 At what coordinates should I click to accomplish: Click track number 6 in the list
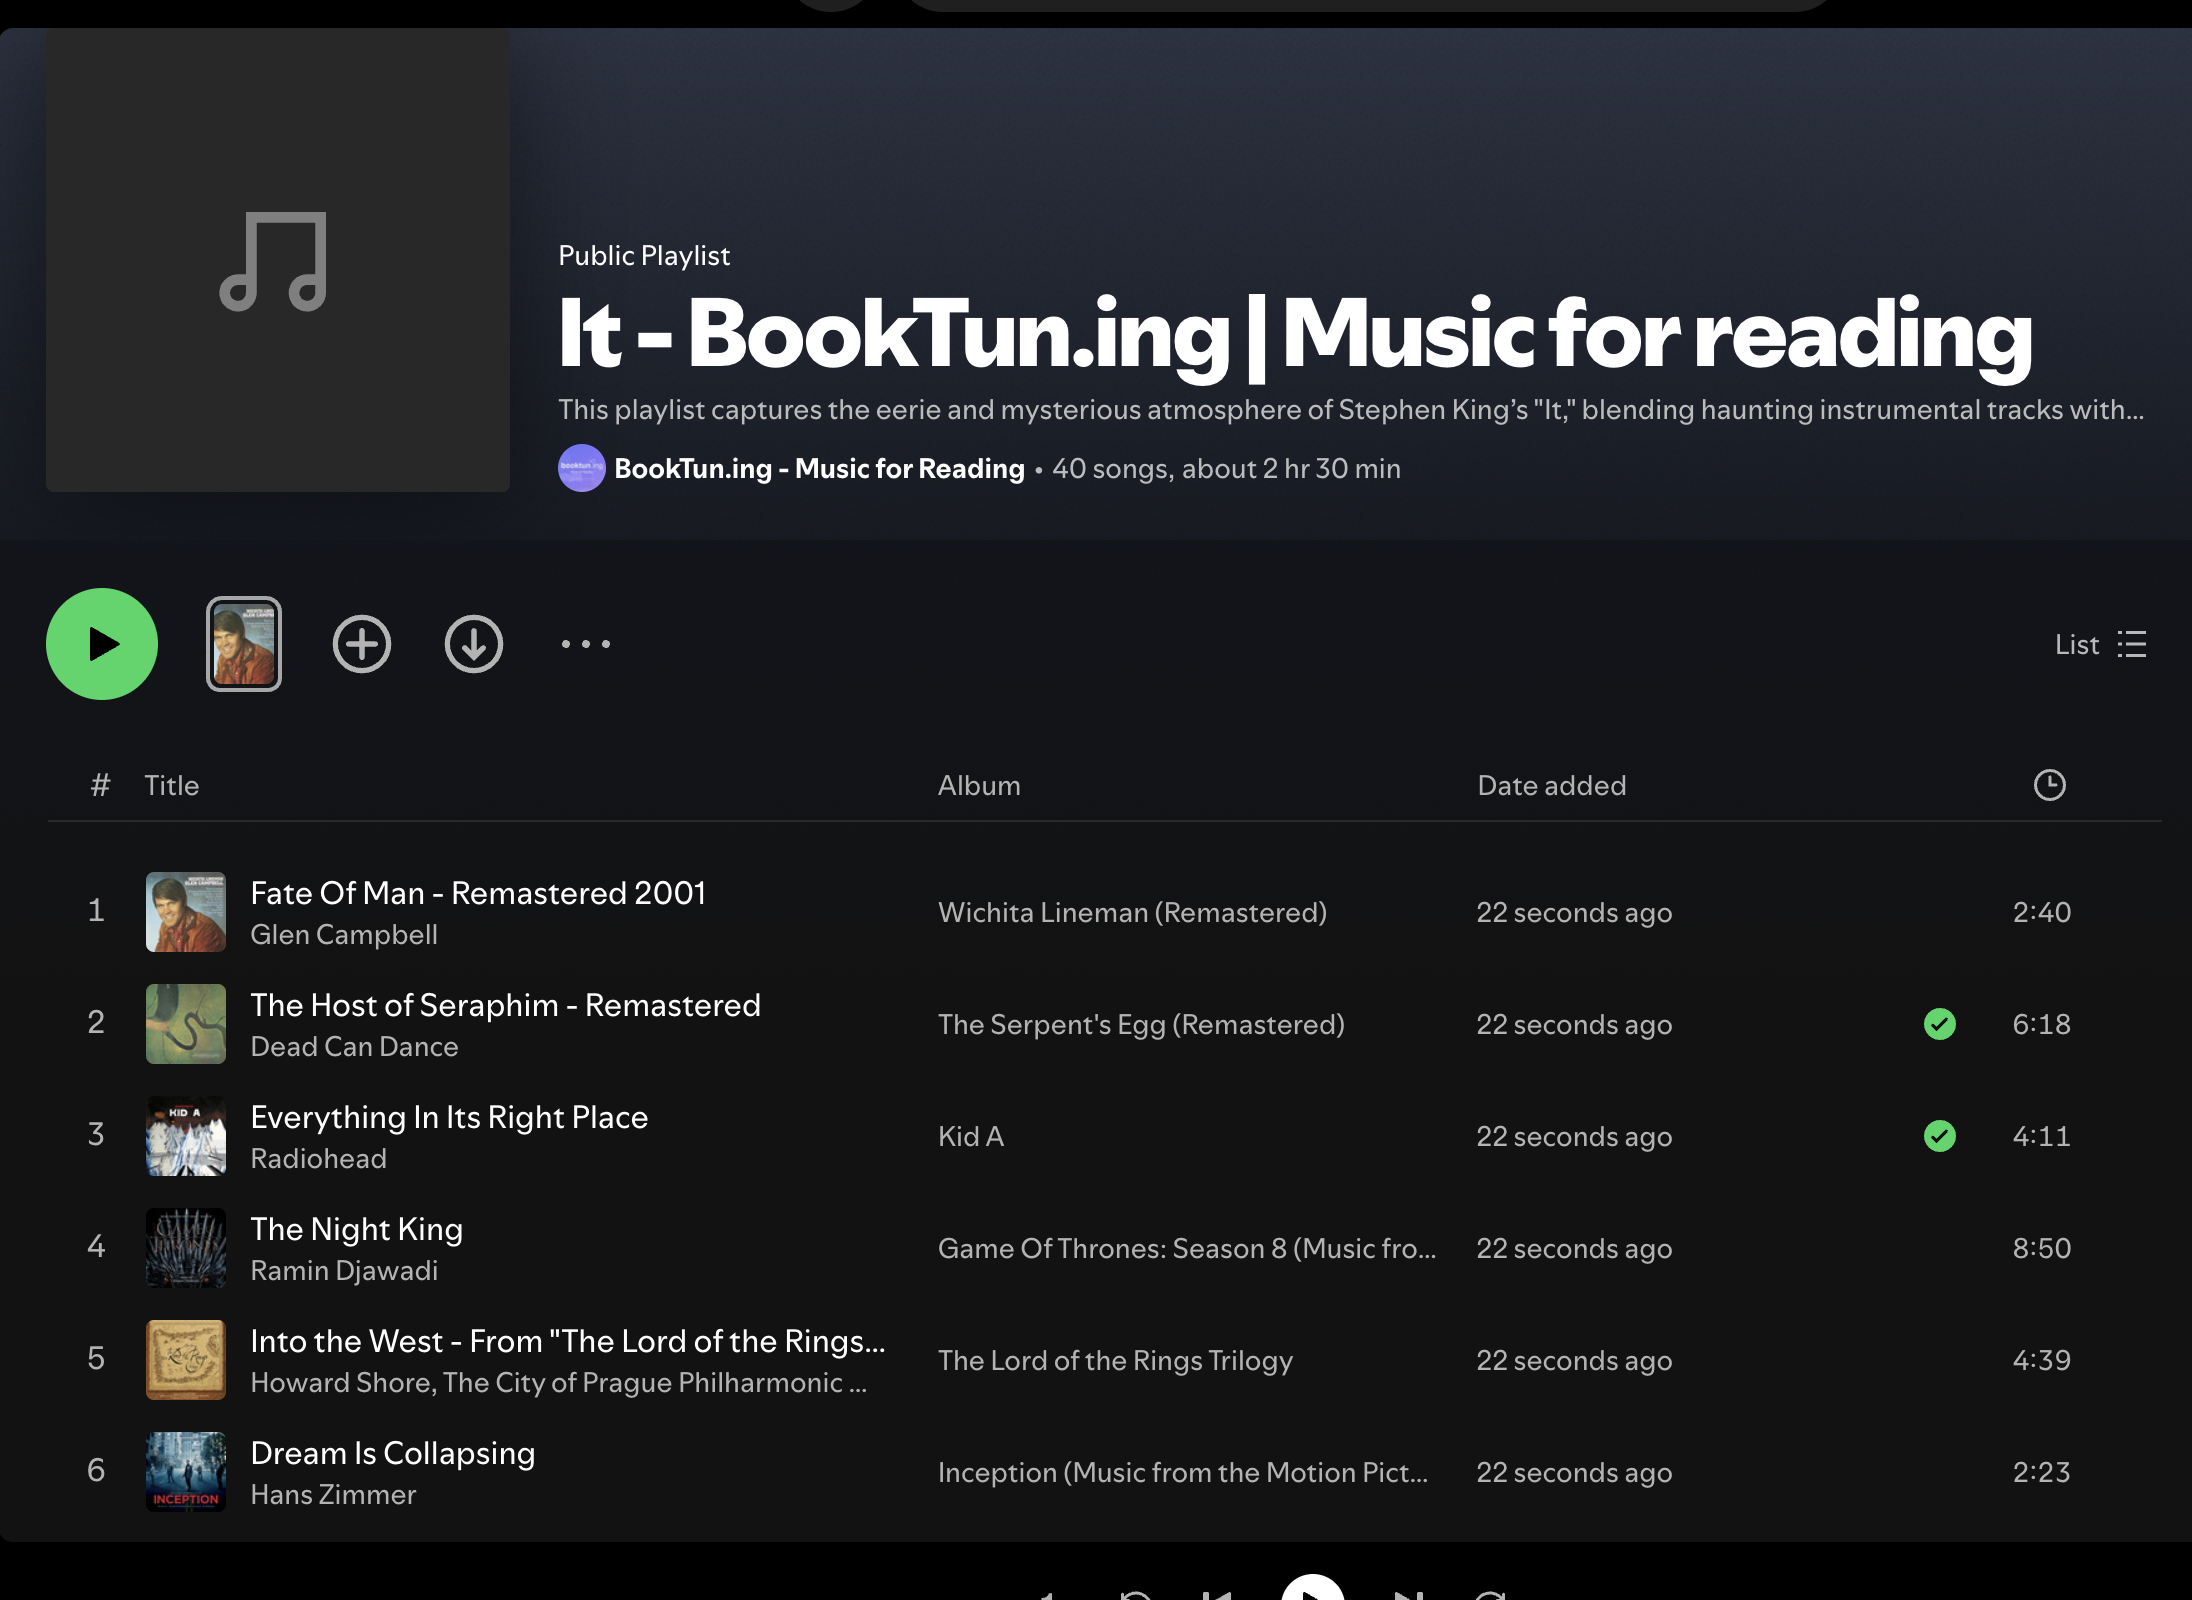click(96, 1470)
